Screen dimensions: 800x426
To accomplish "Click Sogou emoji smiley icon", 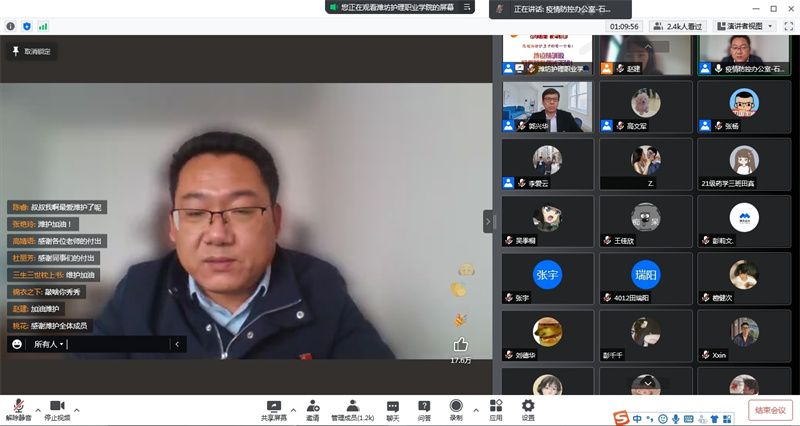I will point(663,419).
